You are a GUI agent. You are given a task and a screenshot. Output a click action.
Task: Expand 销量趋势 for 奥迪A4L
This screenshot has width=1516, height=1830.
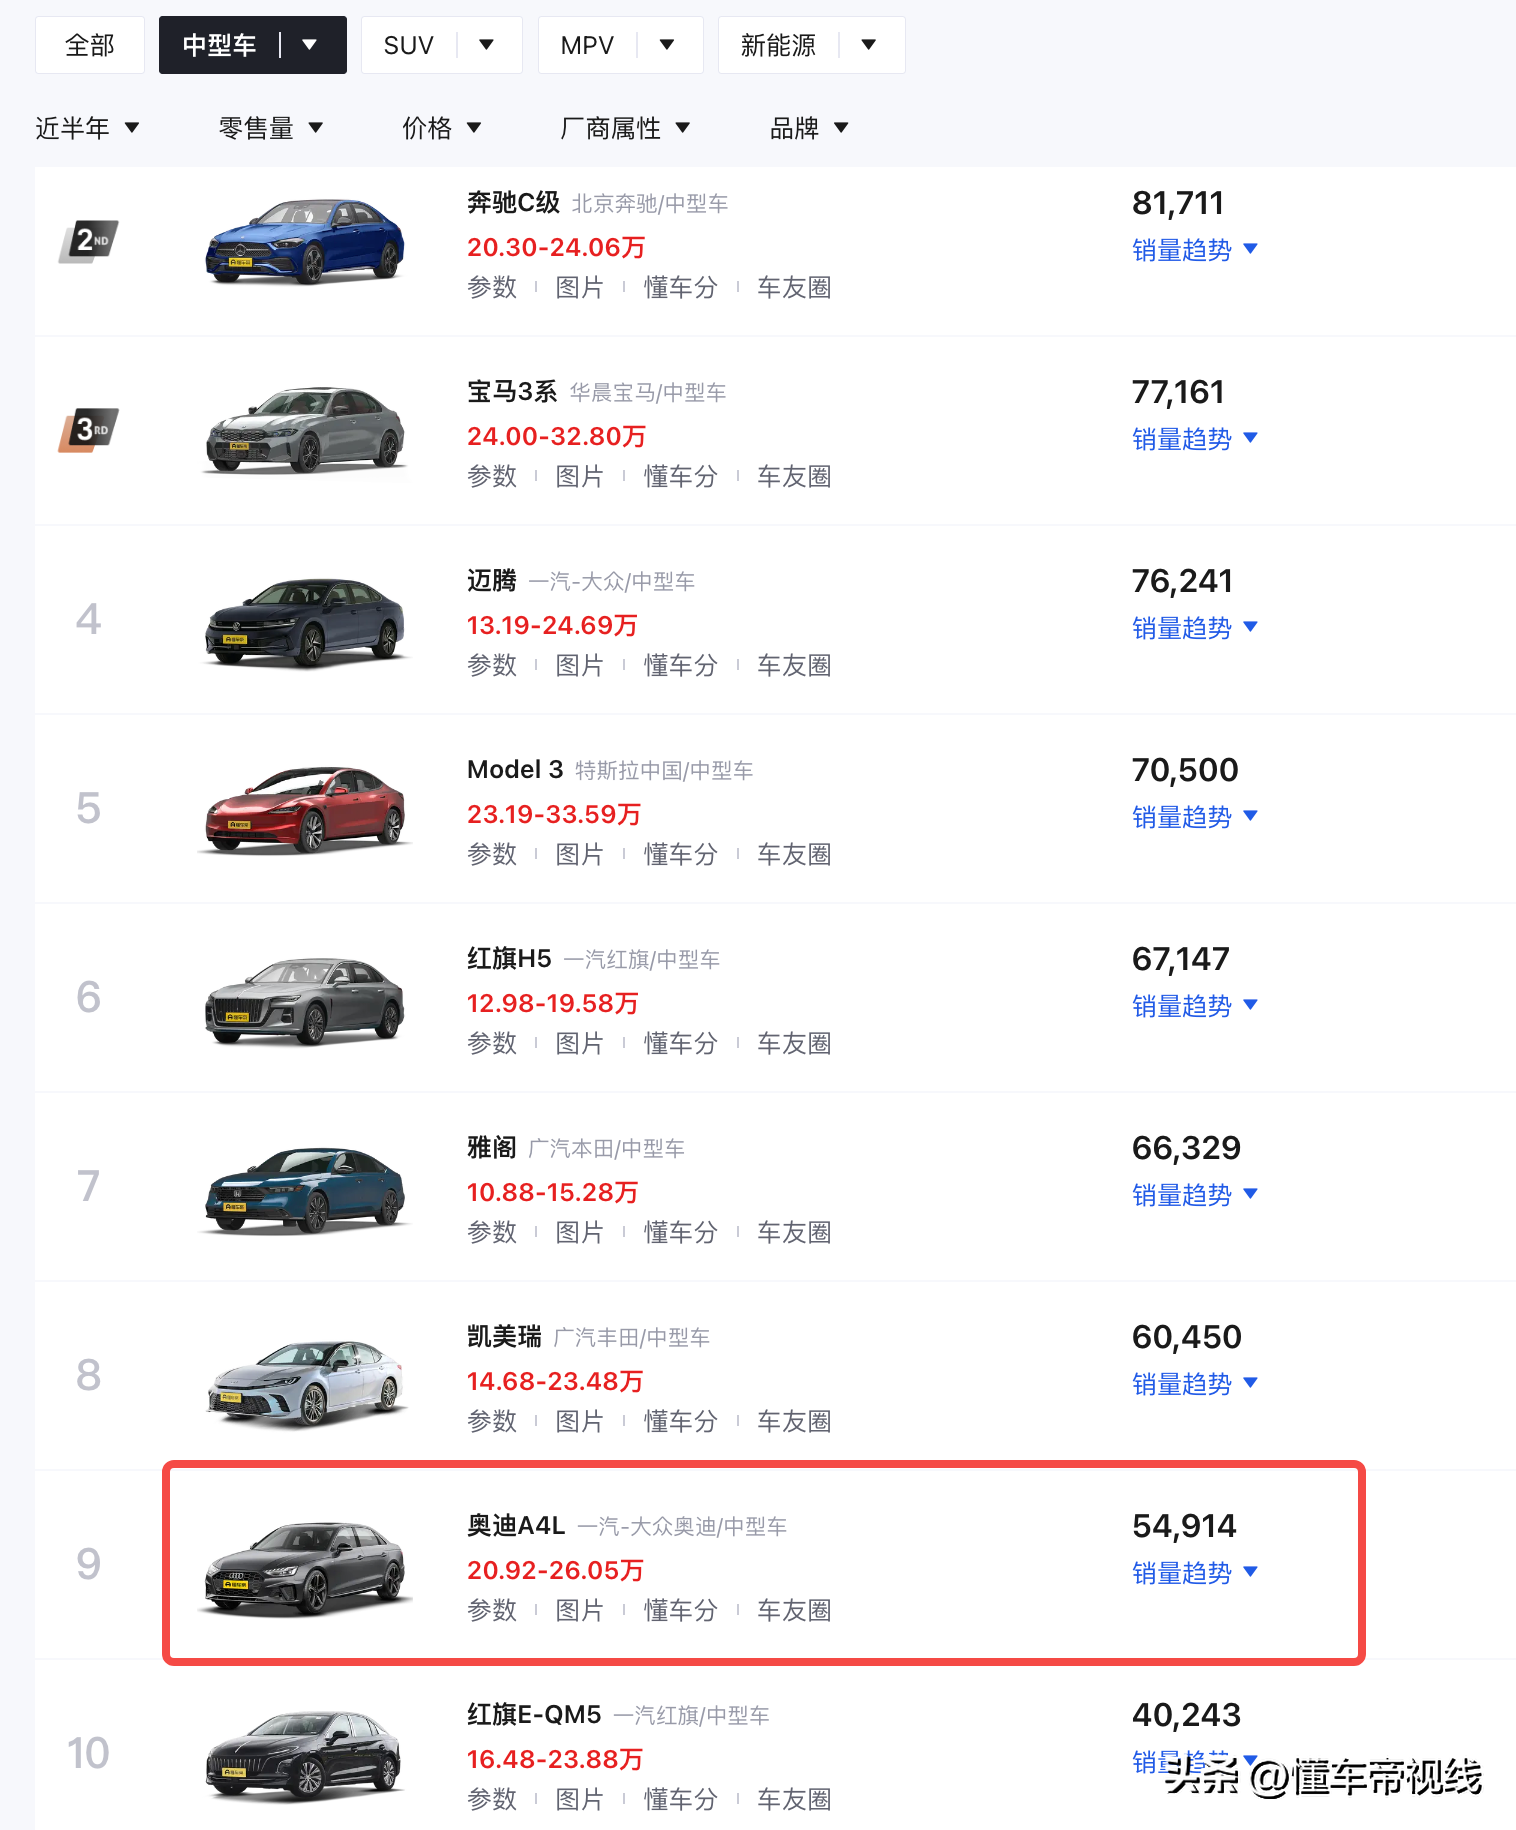(x=1194, y=1573)
